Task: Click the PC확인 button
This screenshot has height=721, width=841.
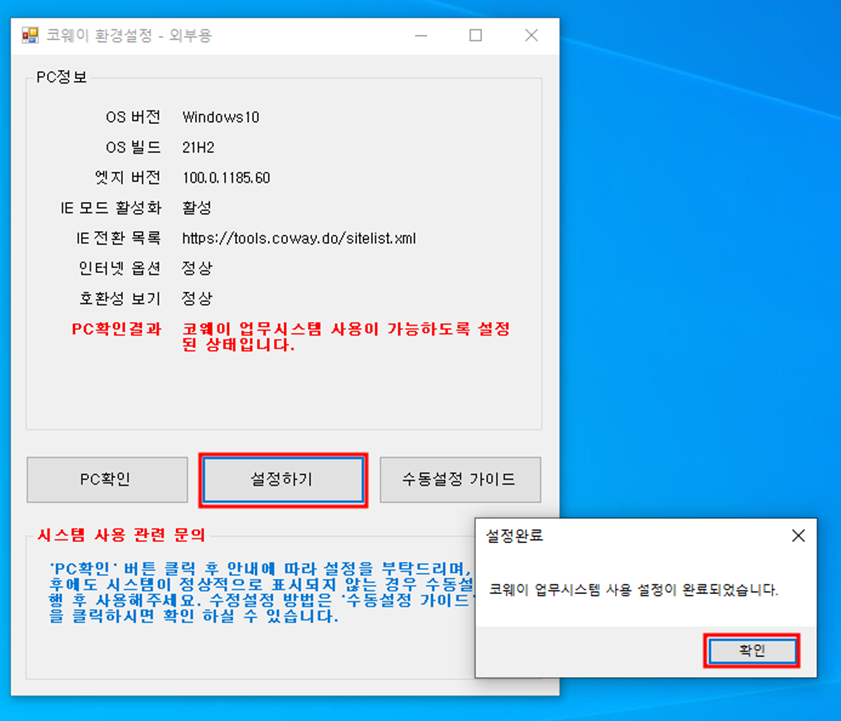Action: coord(107,480)
